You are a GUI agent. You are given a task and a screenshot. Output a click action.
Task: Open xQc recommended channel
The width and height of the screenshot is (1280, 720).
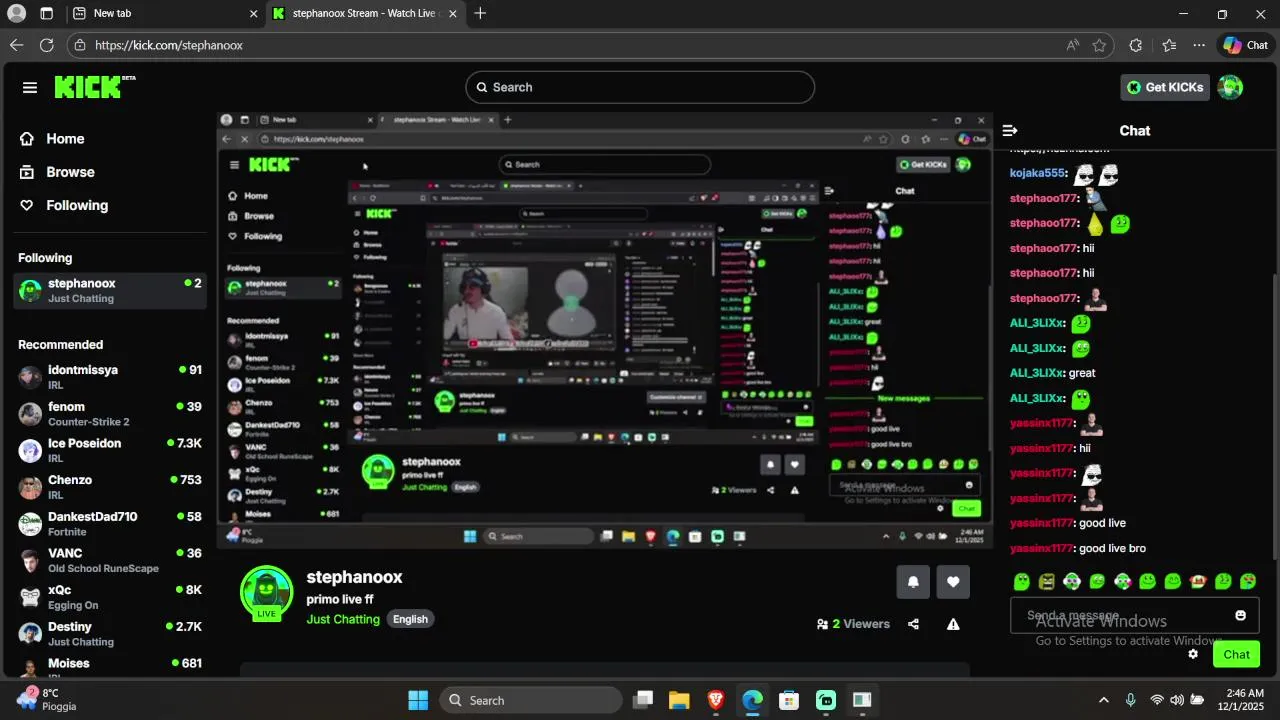pos(110,597)
